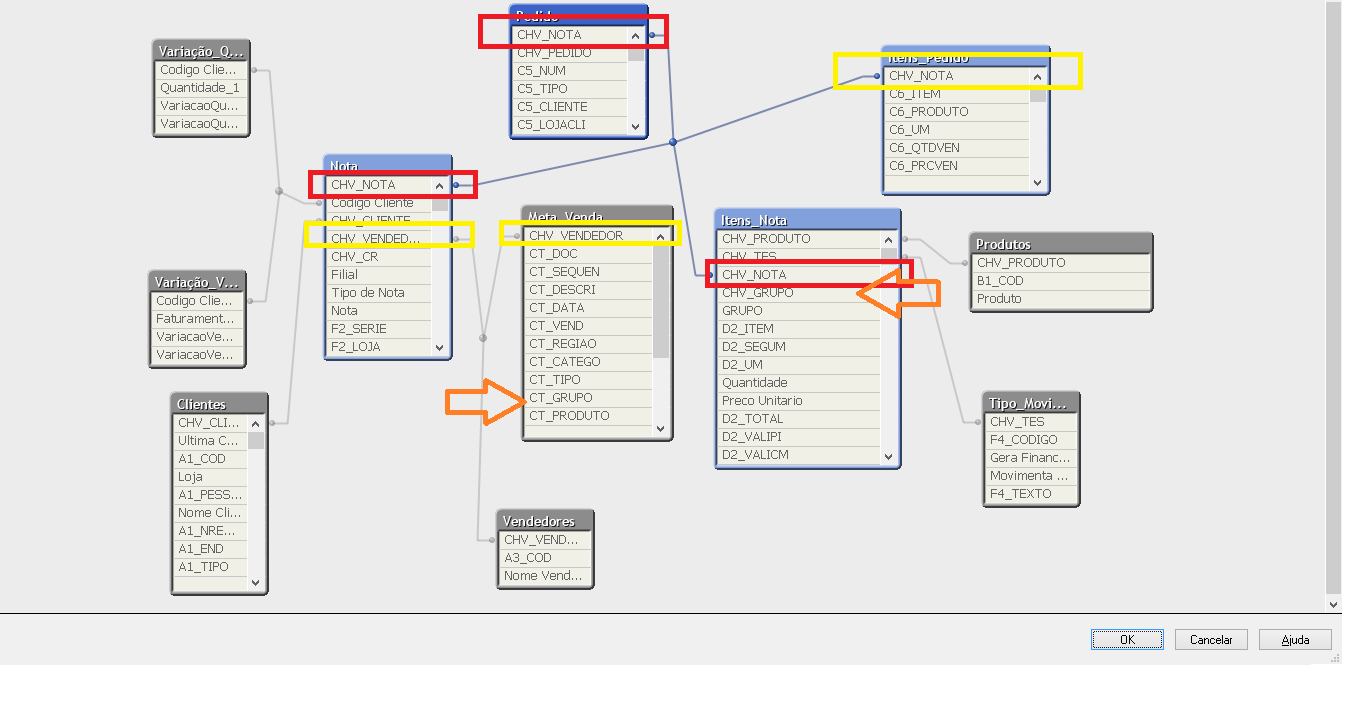Select Preco Unitario field in Itens_Nota
The width and height of the screenshot is (1366, 728).
click(799, 401)
